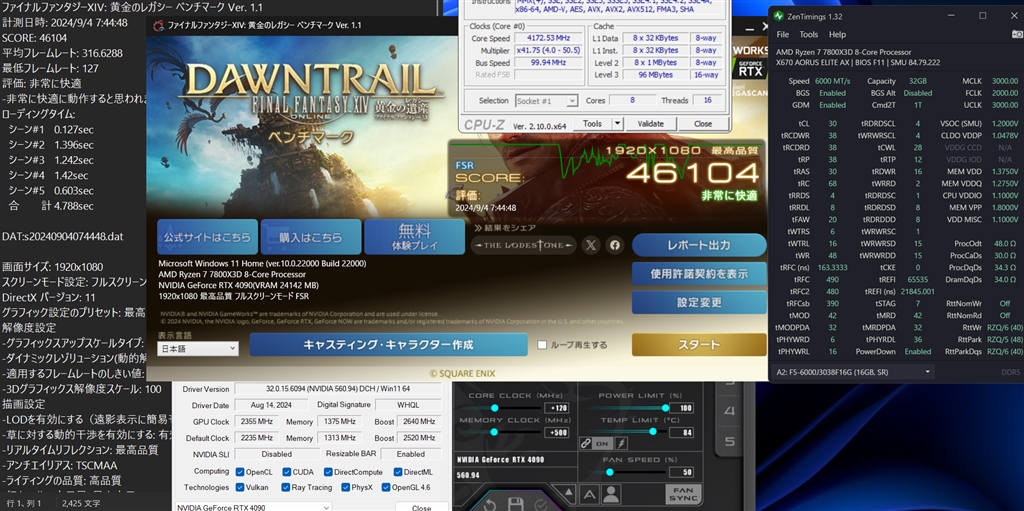The width and height of the screenshot is (1024, 511).
Task: Toggle the OpenGL 4.6 checkbox in GPU-Z
Action: coord(386,487)
